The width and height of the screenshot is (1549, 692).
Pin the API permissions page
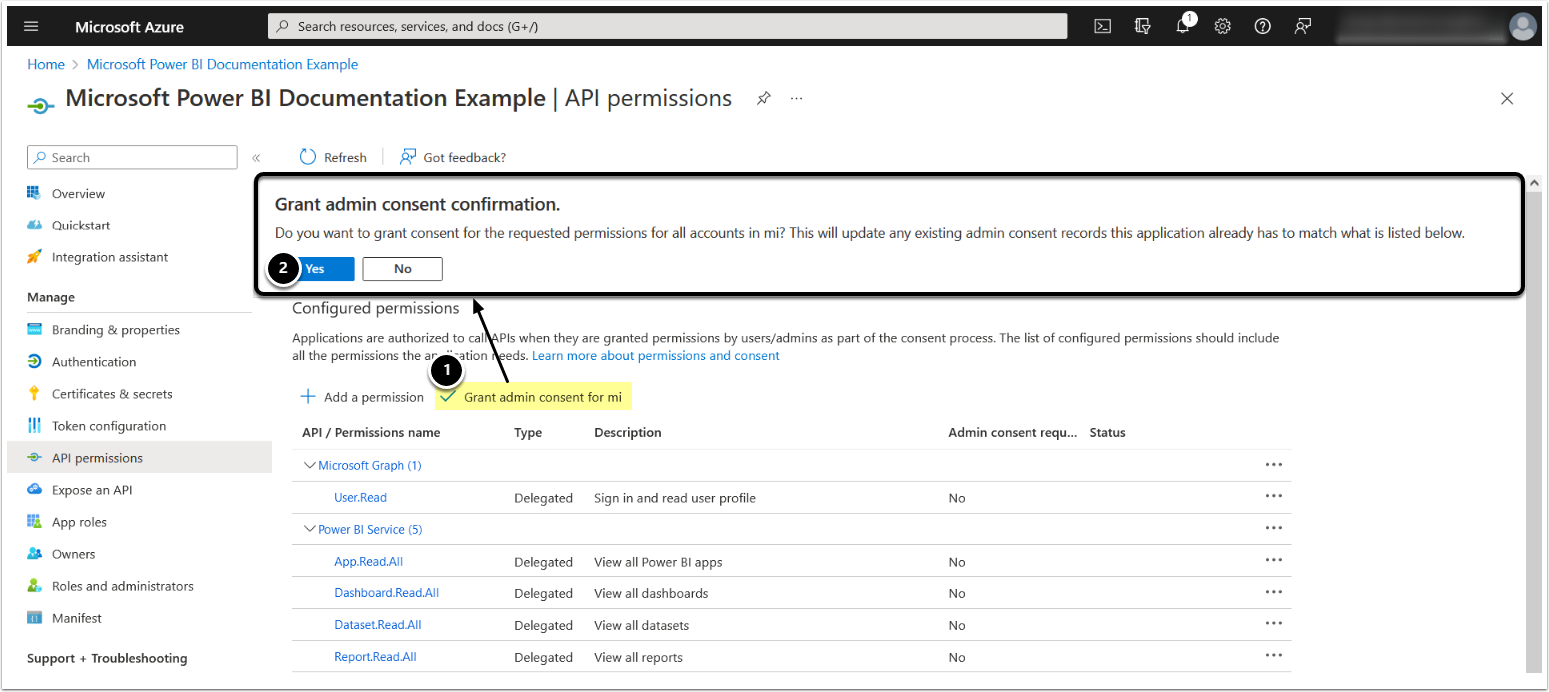[x=764, y=98]
